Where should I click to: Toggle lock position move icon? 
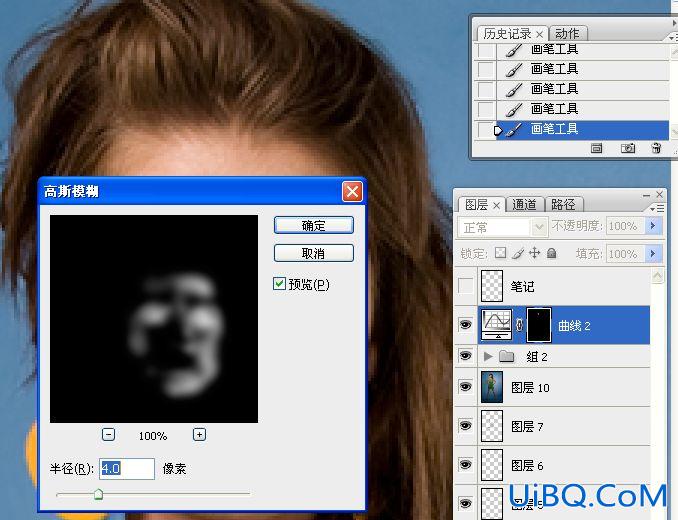534,253
